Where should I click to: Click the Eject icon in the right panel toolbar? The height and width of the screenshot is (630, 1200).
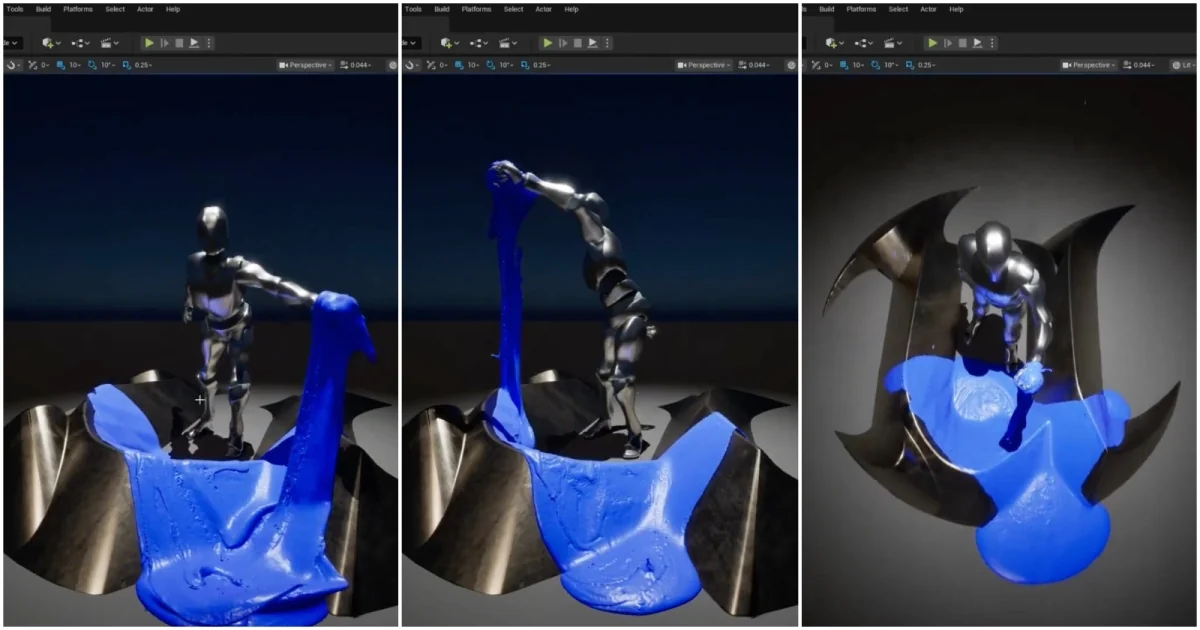coord(978,43)
